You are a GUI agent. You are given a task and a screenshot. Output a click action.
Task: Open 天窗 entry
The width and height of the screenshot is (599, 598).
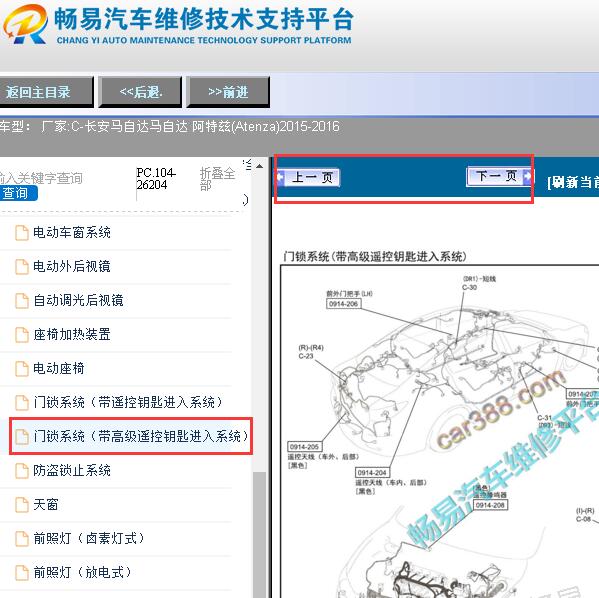click(46, 505)
